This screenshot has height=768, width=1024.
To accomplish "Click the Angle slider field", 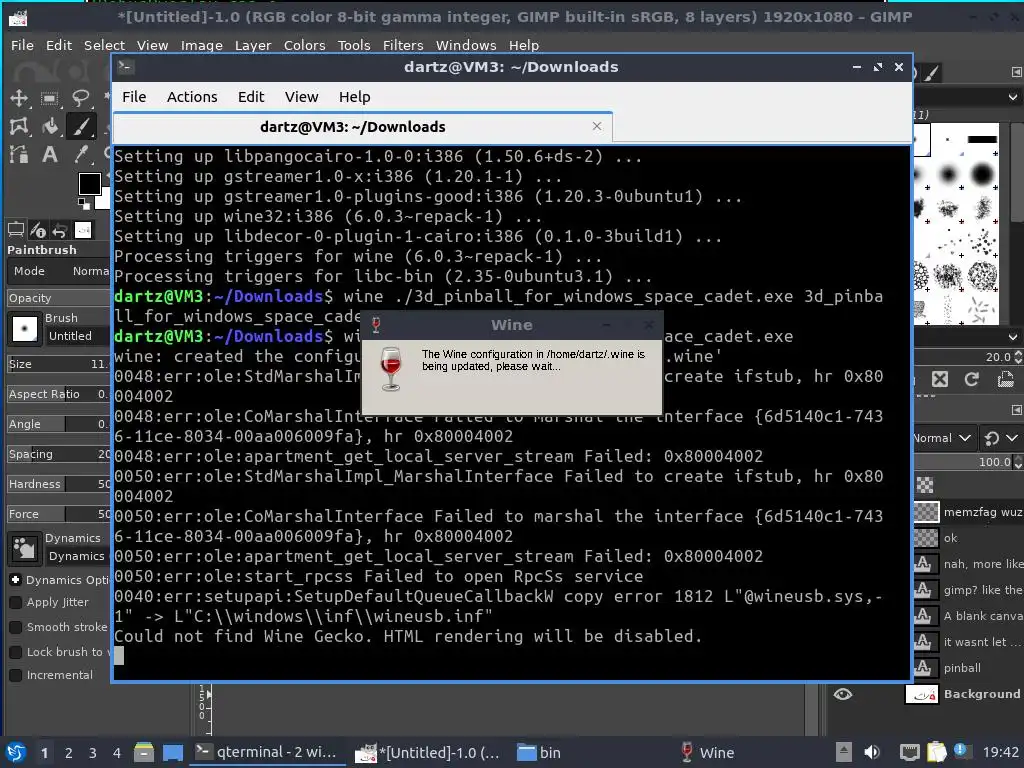I will click(x=59, y=424).
